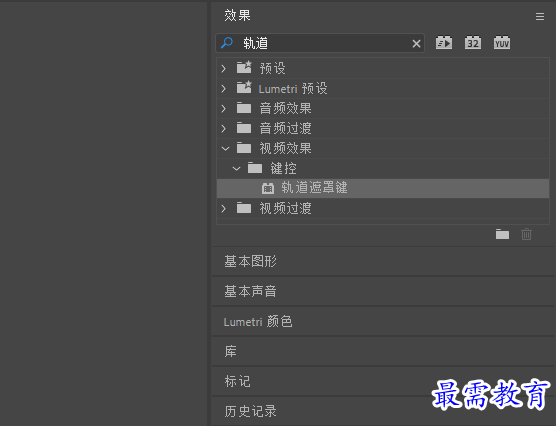The width and height of the screenshot is (556, 426).
Task: Create a new custom bin folder
Action: [502, 234]
